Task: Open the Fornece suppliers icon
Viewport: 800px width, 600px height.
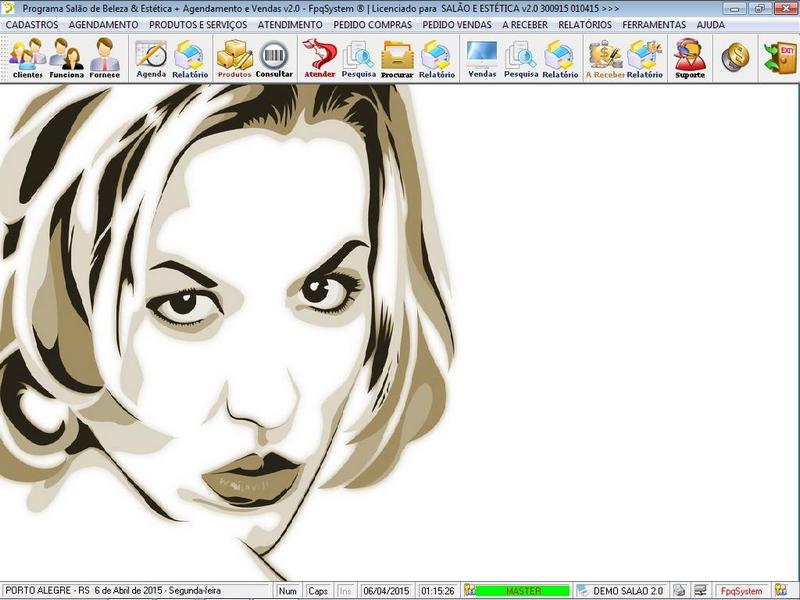Action: [x=104, y=58]
